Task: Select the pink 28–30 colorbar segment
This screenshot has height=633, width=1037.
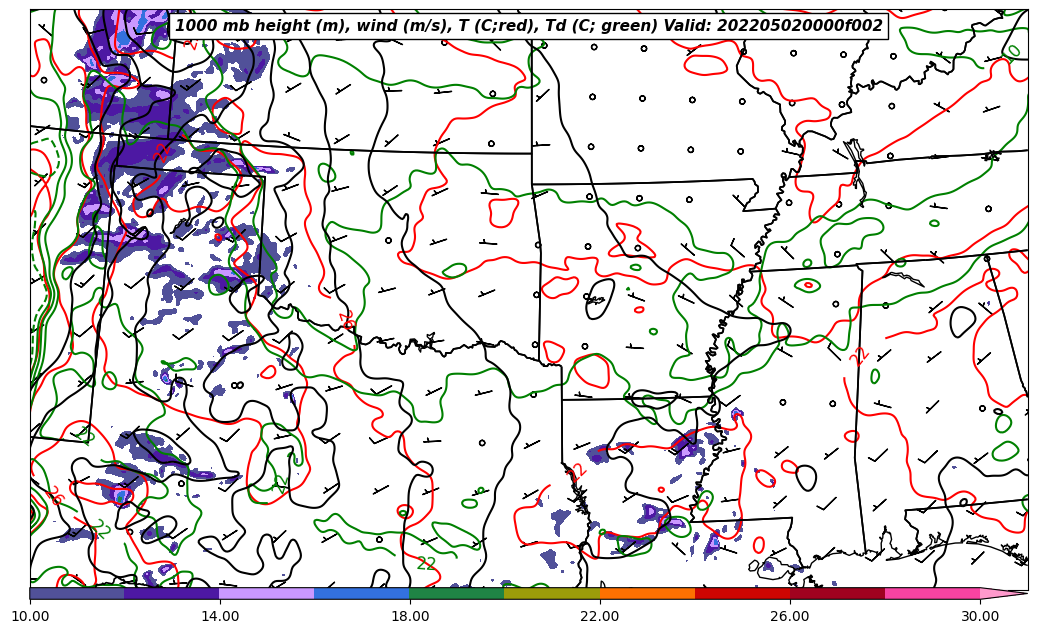Action: tap(933, 593)
